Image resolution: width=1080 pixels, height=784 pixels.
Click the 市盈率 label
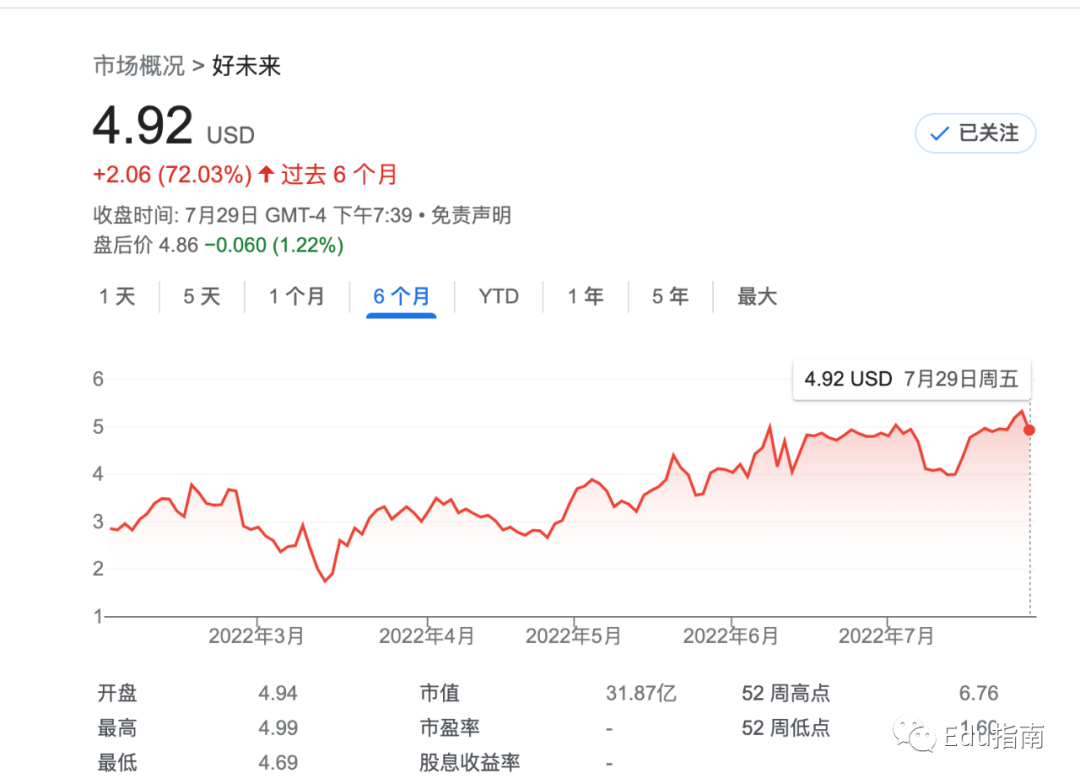pyautogui.click(x=450, y=728)
